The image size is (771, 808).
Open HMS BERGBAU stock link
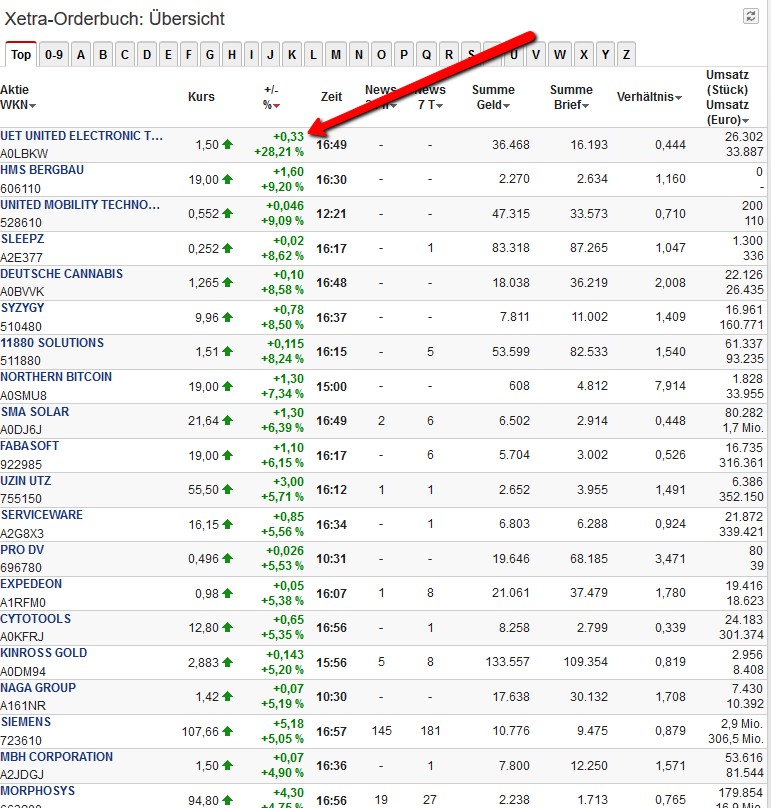tap(42, 170)
